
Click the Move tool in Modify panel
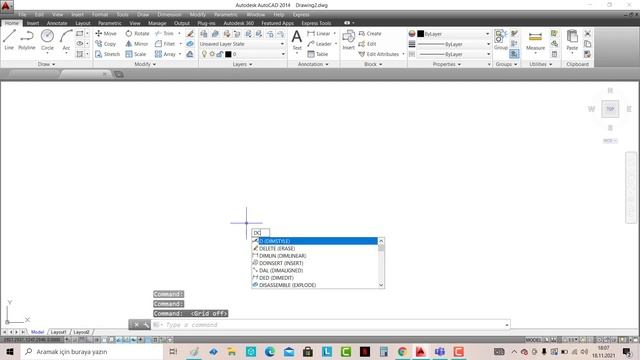coord(106,33)
